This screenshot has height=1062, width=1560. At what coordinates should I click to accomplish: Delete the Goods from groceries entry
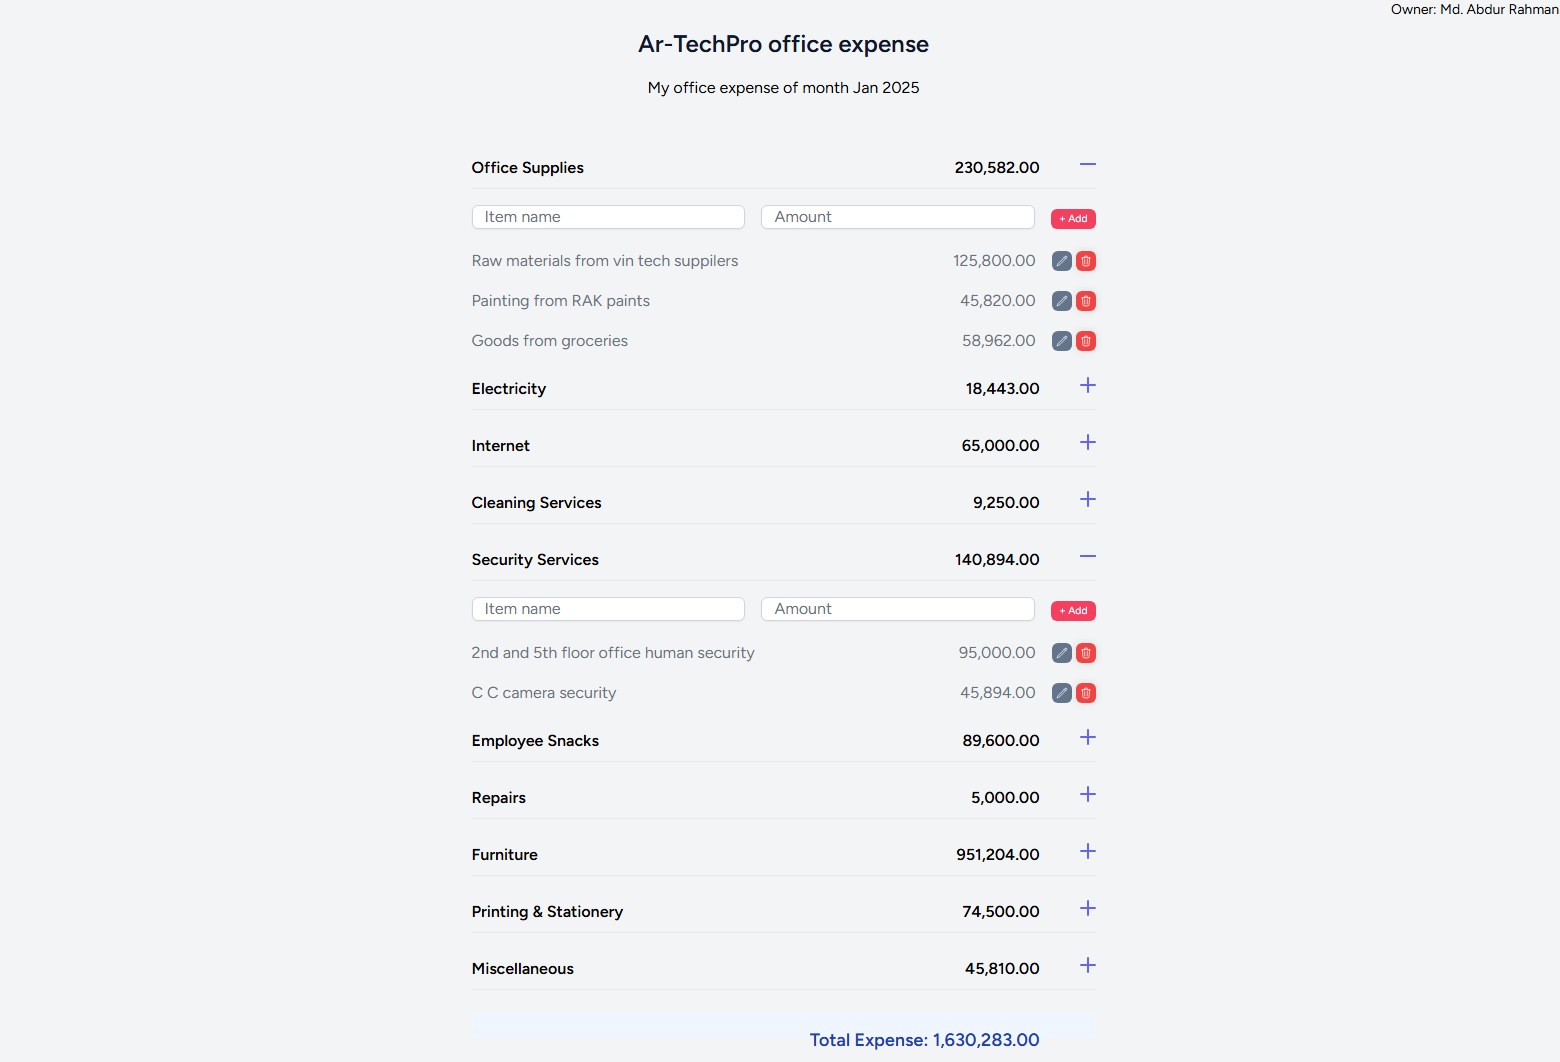coord(1086,341)
